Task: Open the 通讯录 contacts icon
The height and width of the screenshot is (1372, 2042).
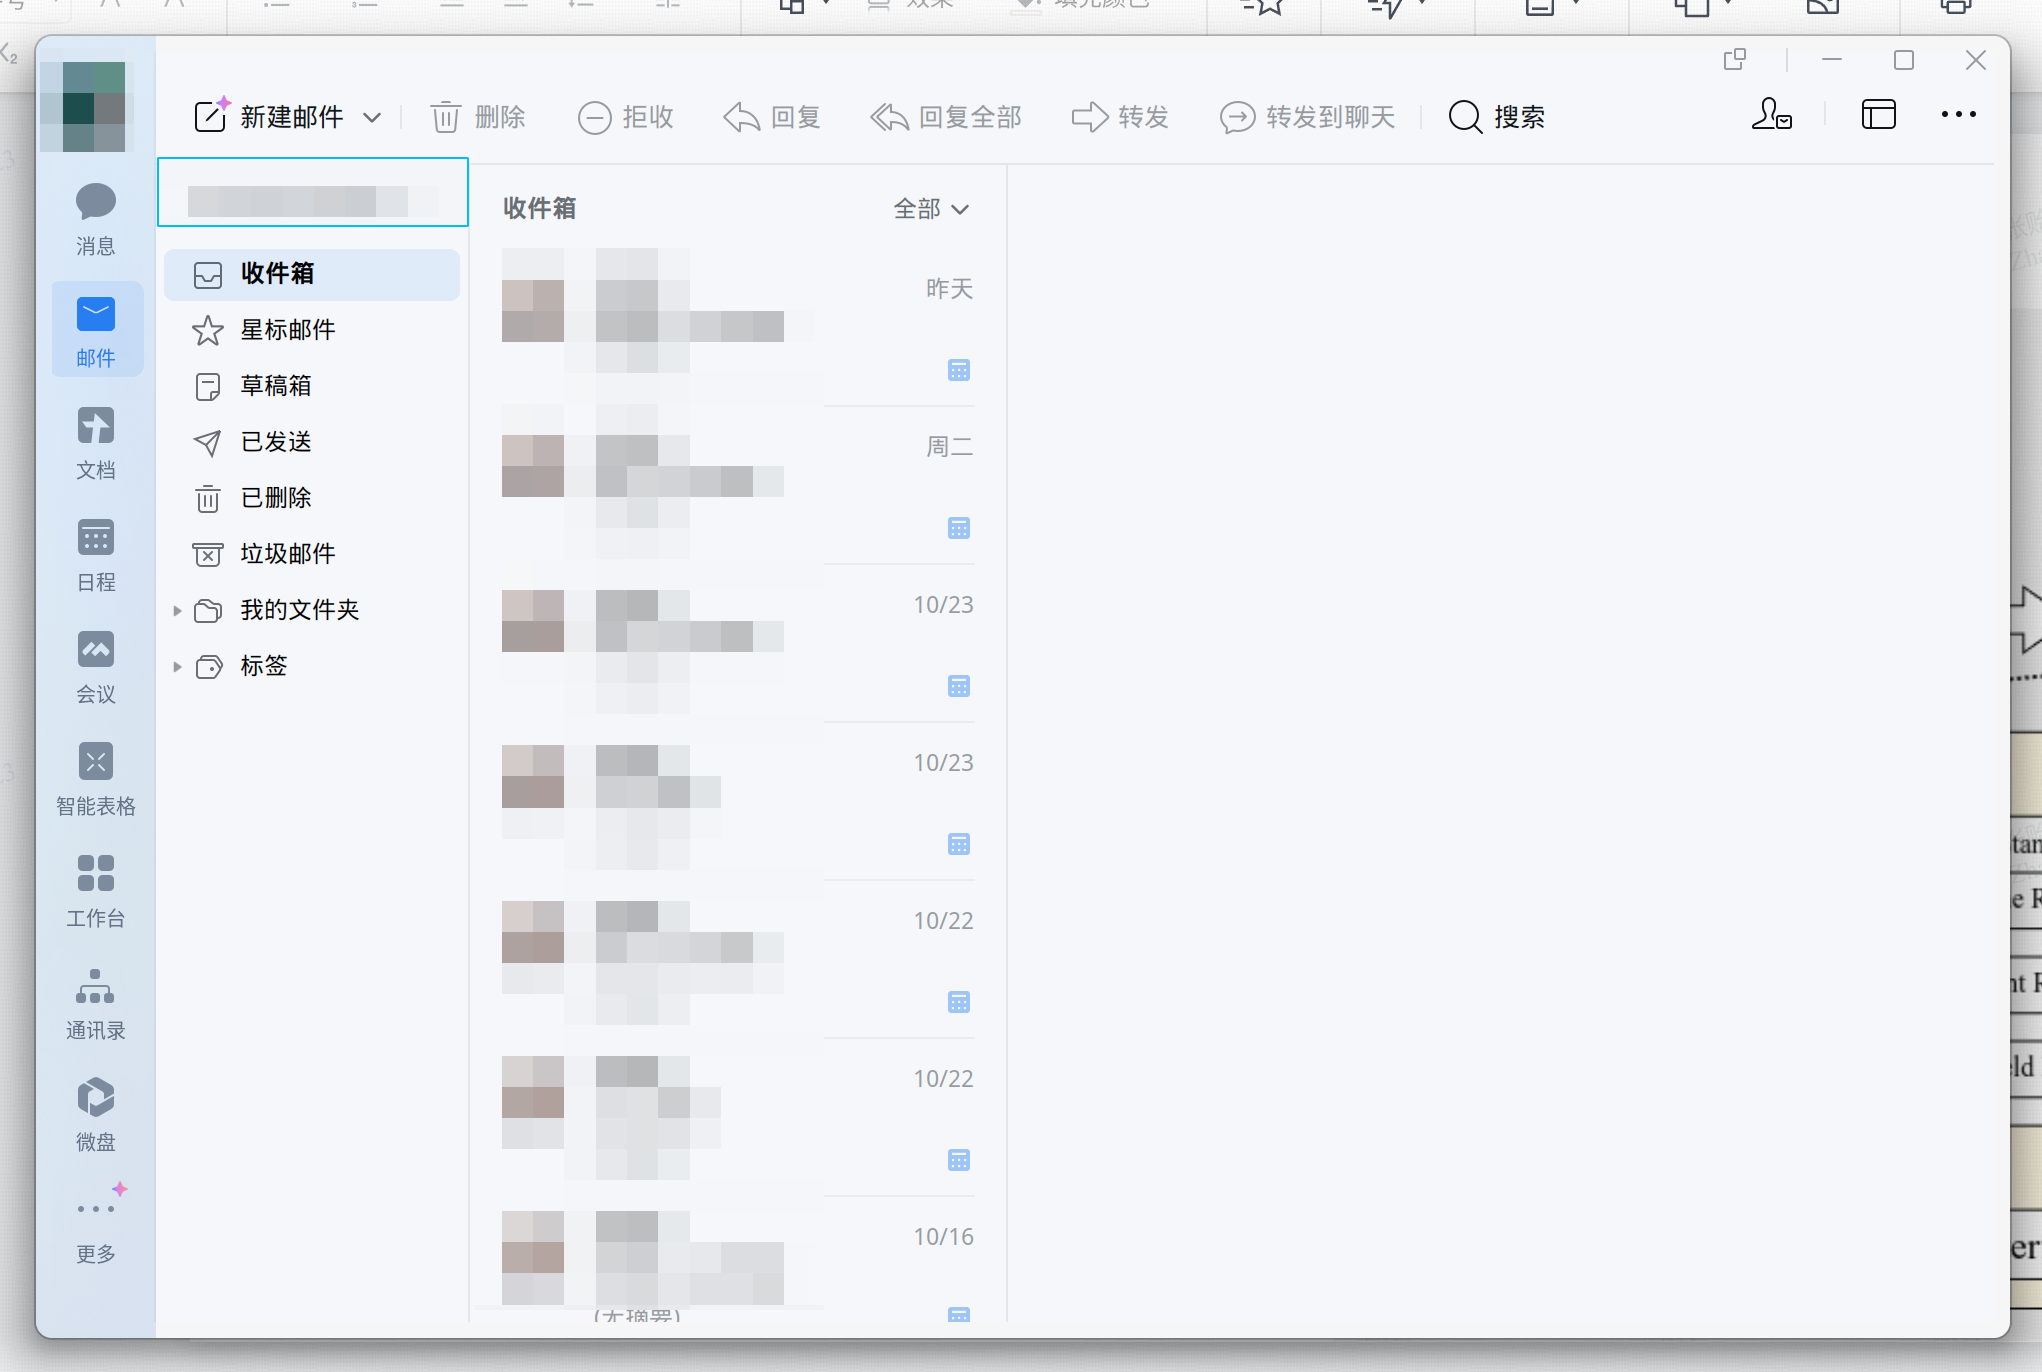Action: click(96, 1003)
